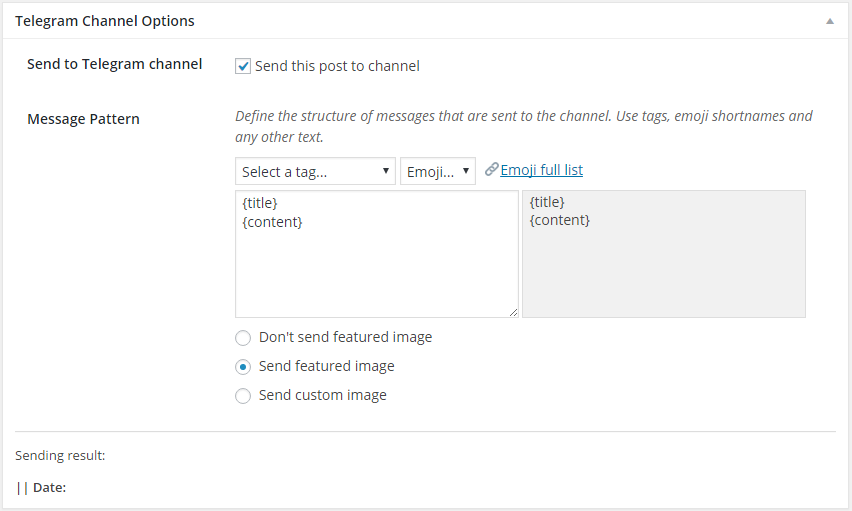Click the pattern description italic text
Image resolution: width=852 pixels, height=511 pixels.
[x=524, y=126]
